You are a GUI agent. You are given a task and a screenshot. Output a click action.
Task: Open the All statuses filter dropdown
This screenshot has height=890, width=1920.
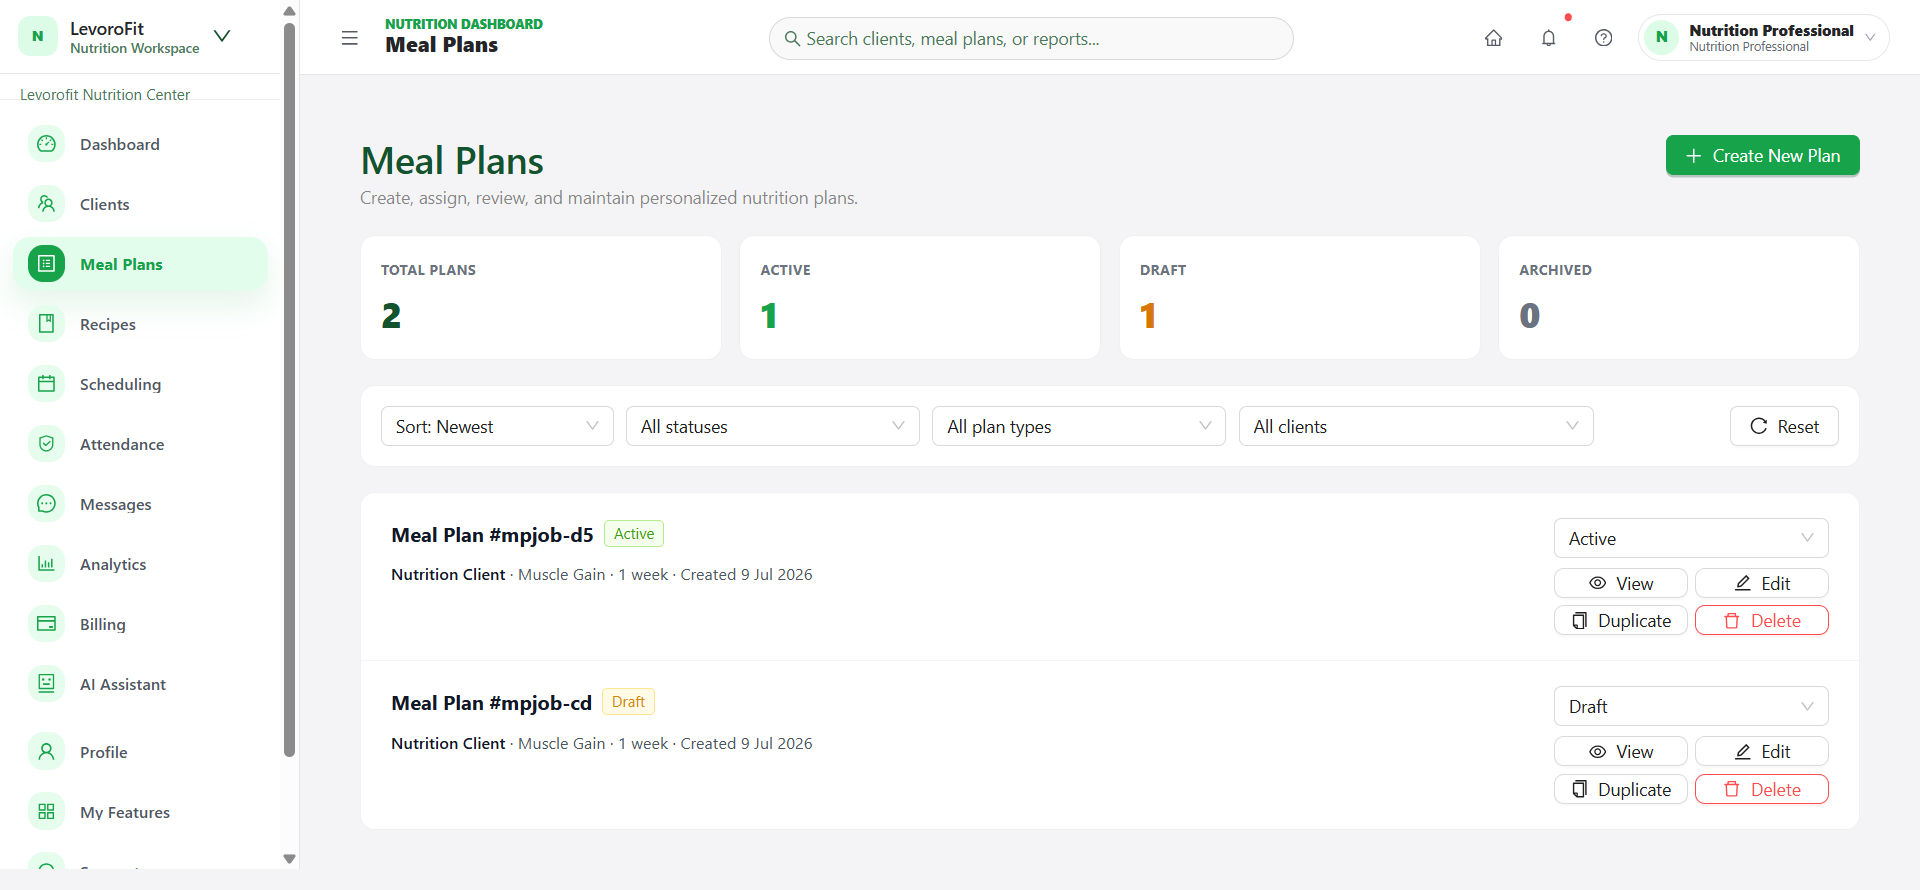coord(772,426)
